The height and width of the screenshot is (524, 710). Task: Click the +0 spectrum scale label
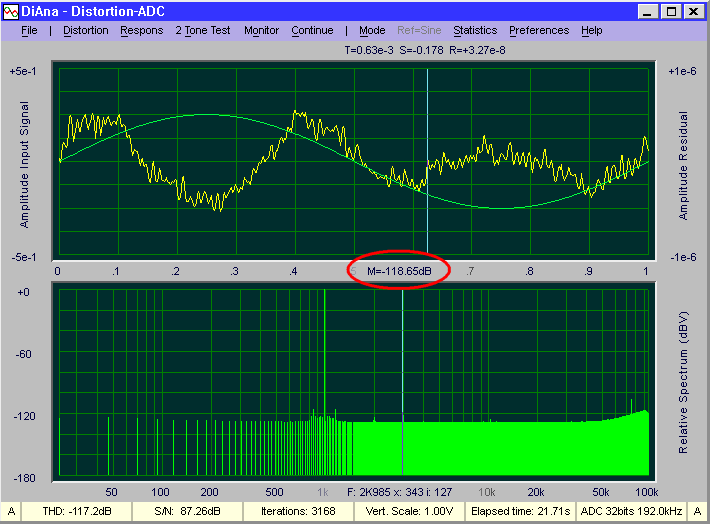24,293
